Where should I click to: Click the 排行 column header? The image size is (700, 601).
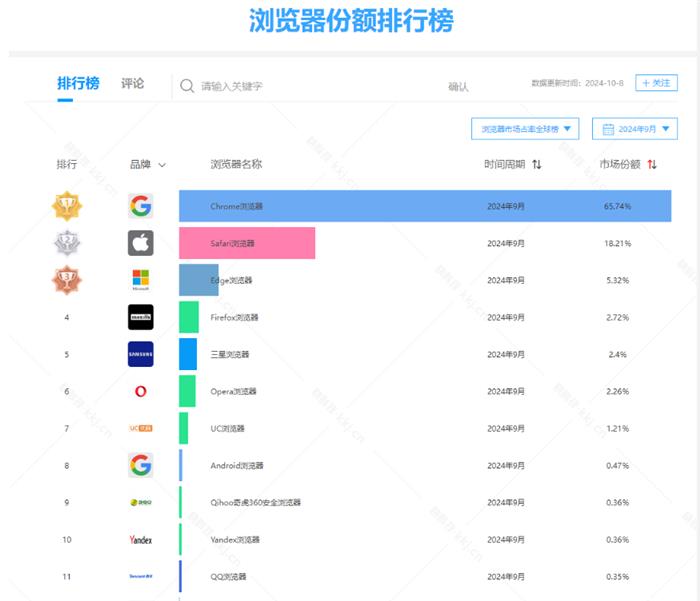[67, 164]
